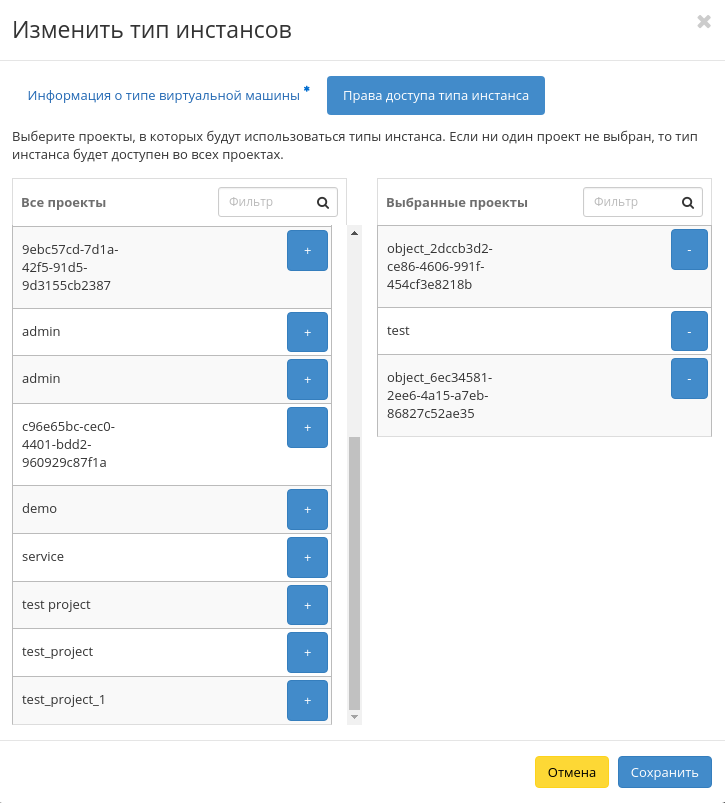Add project c96e65bc-cec0 to selected
Screen dimensions: 725x803
click(x=307, y=428)
